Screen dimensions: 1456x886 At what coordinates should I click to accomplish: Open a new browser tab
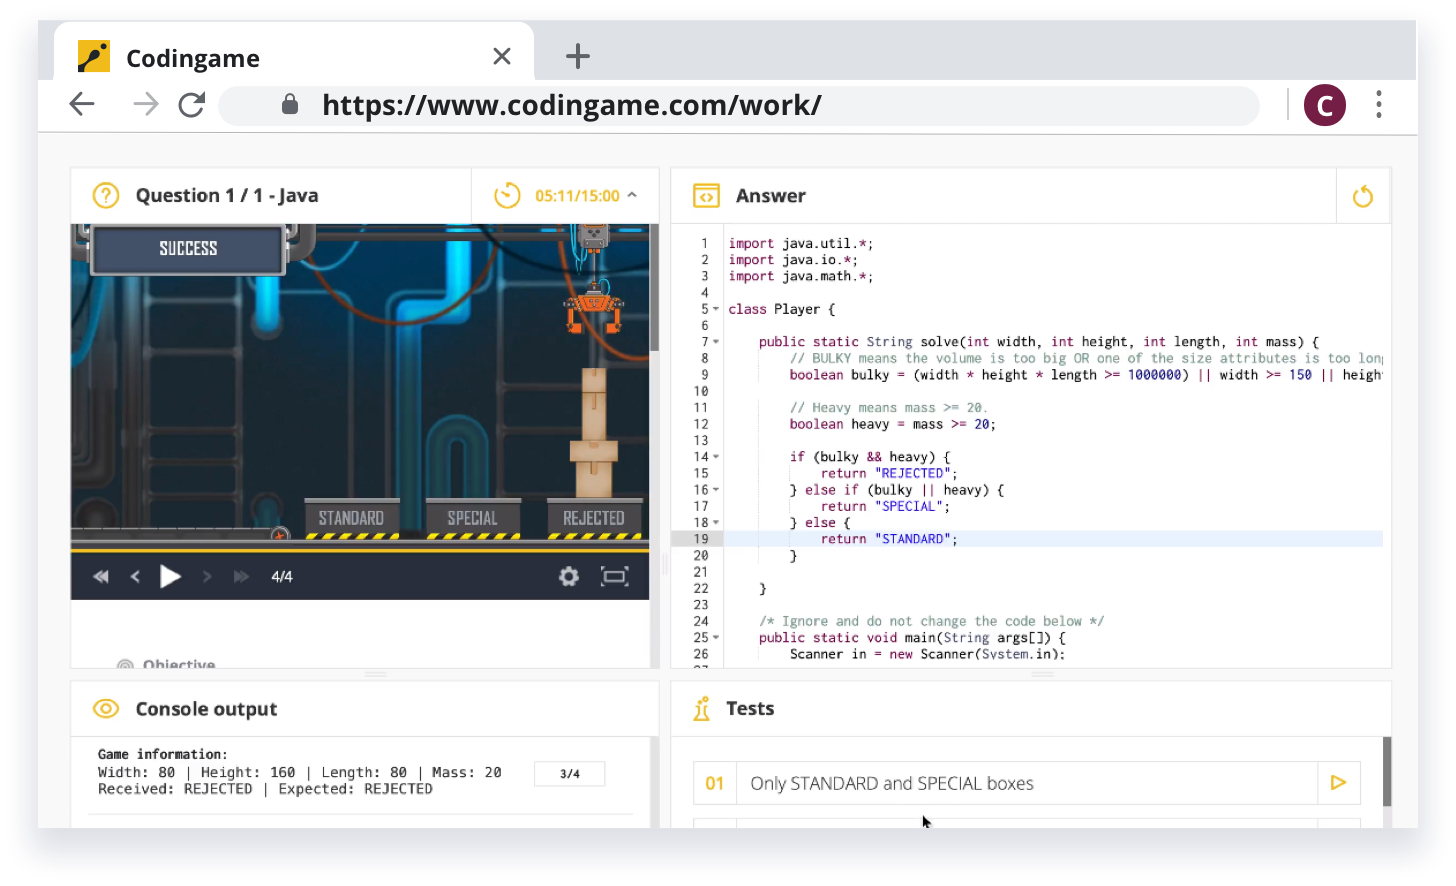click(578, 57)
